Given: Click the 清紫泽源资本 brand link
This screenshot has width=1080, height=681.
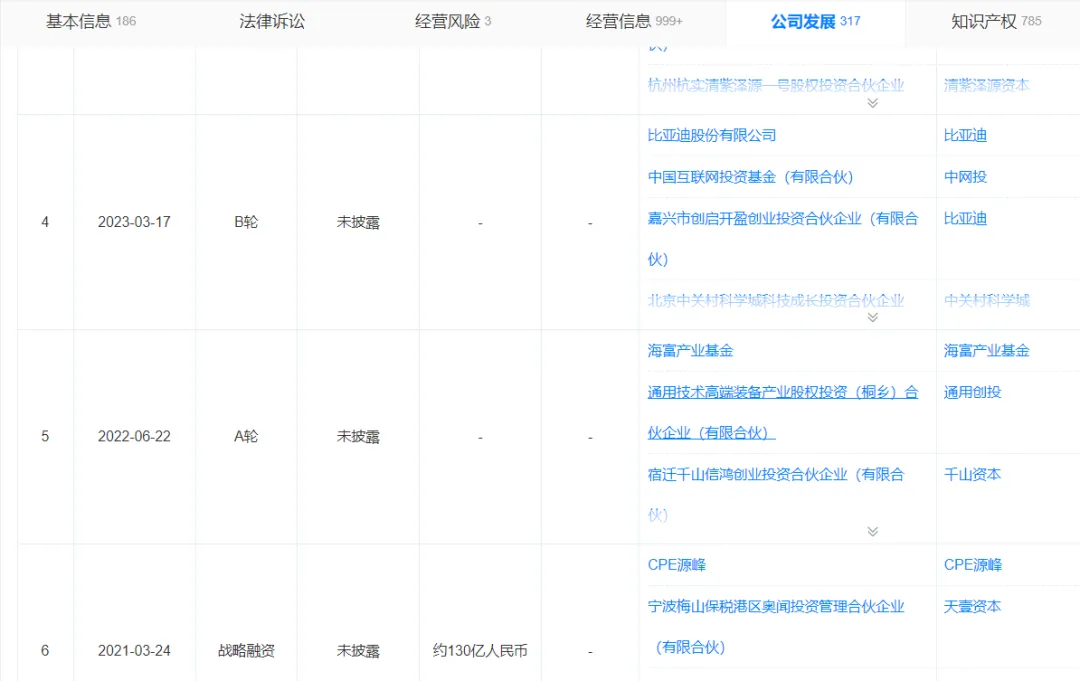Looking at the screenshot, I should click(x=986, y=85).
